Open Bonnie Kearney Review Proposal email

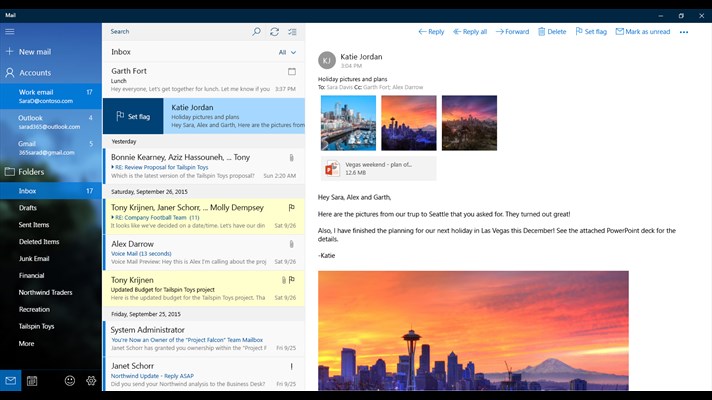(x=204, y=166)
